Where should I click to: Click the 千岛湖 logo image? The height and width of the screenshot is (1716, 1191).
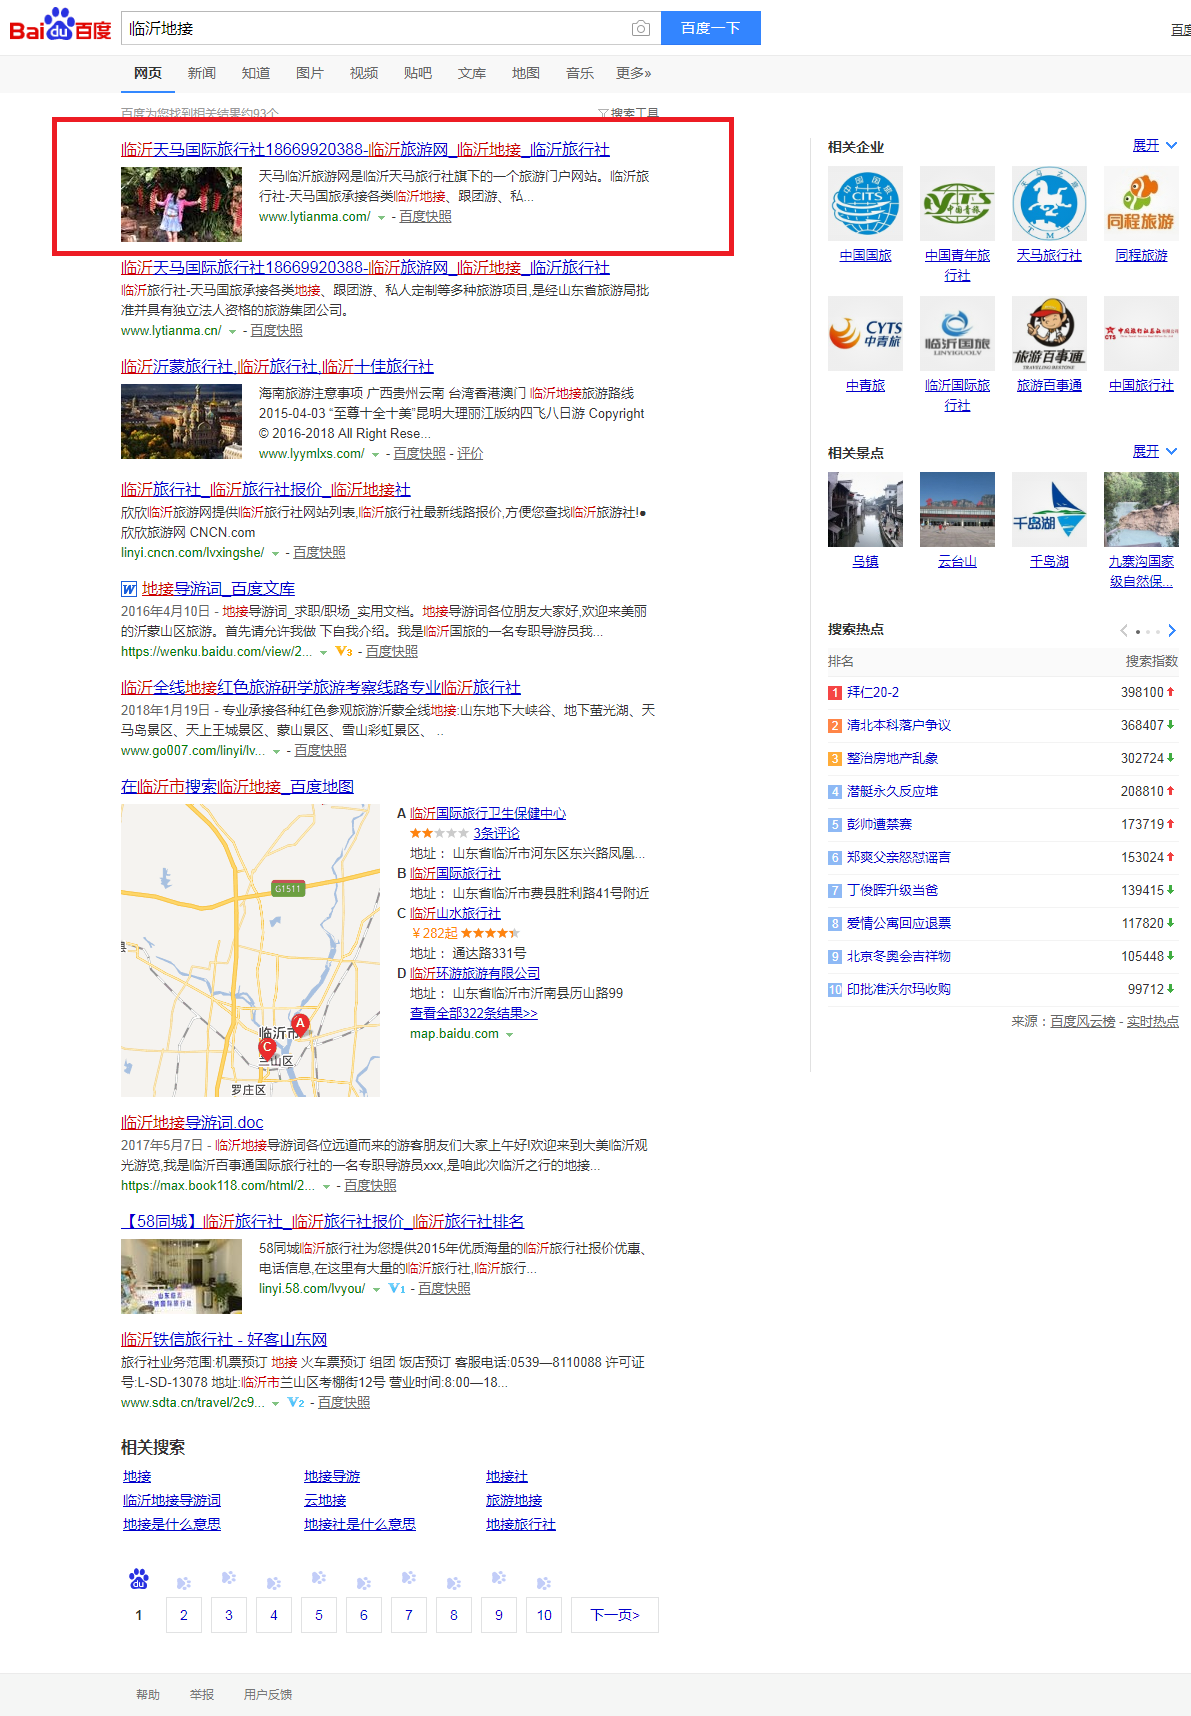1049,509
